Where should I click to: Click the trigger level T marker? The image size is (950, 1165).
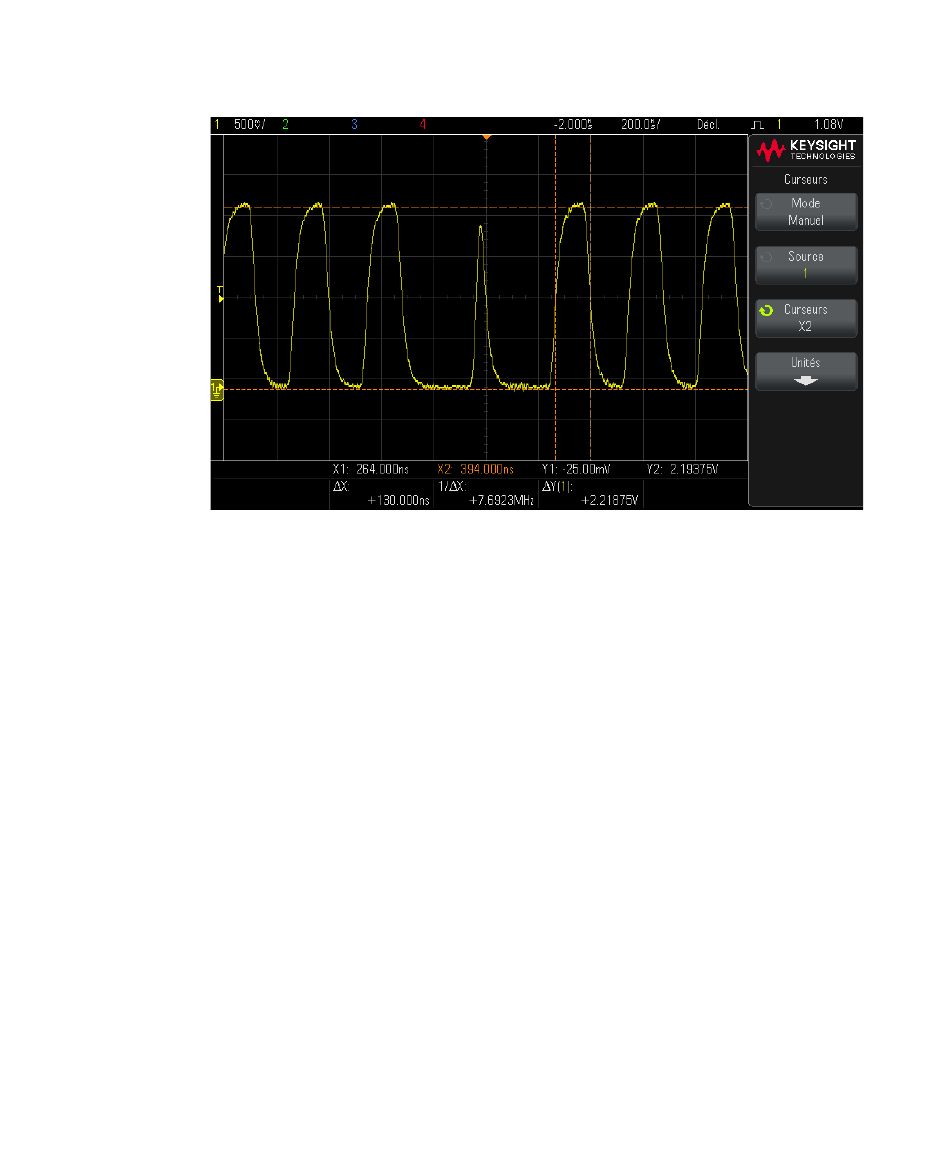[x=220, y=294]
